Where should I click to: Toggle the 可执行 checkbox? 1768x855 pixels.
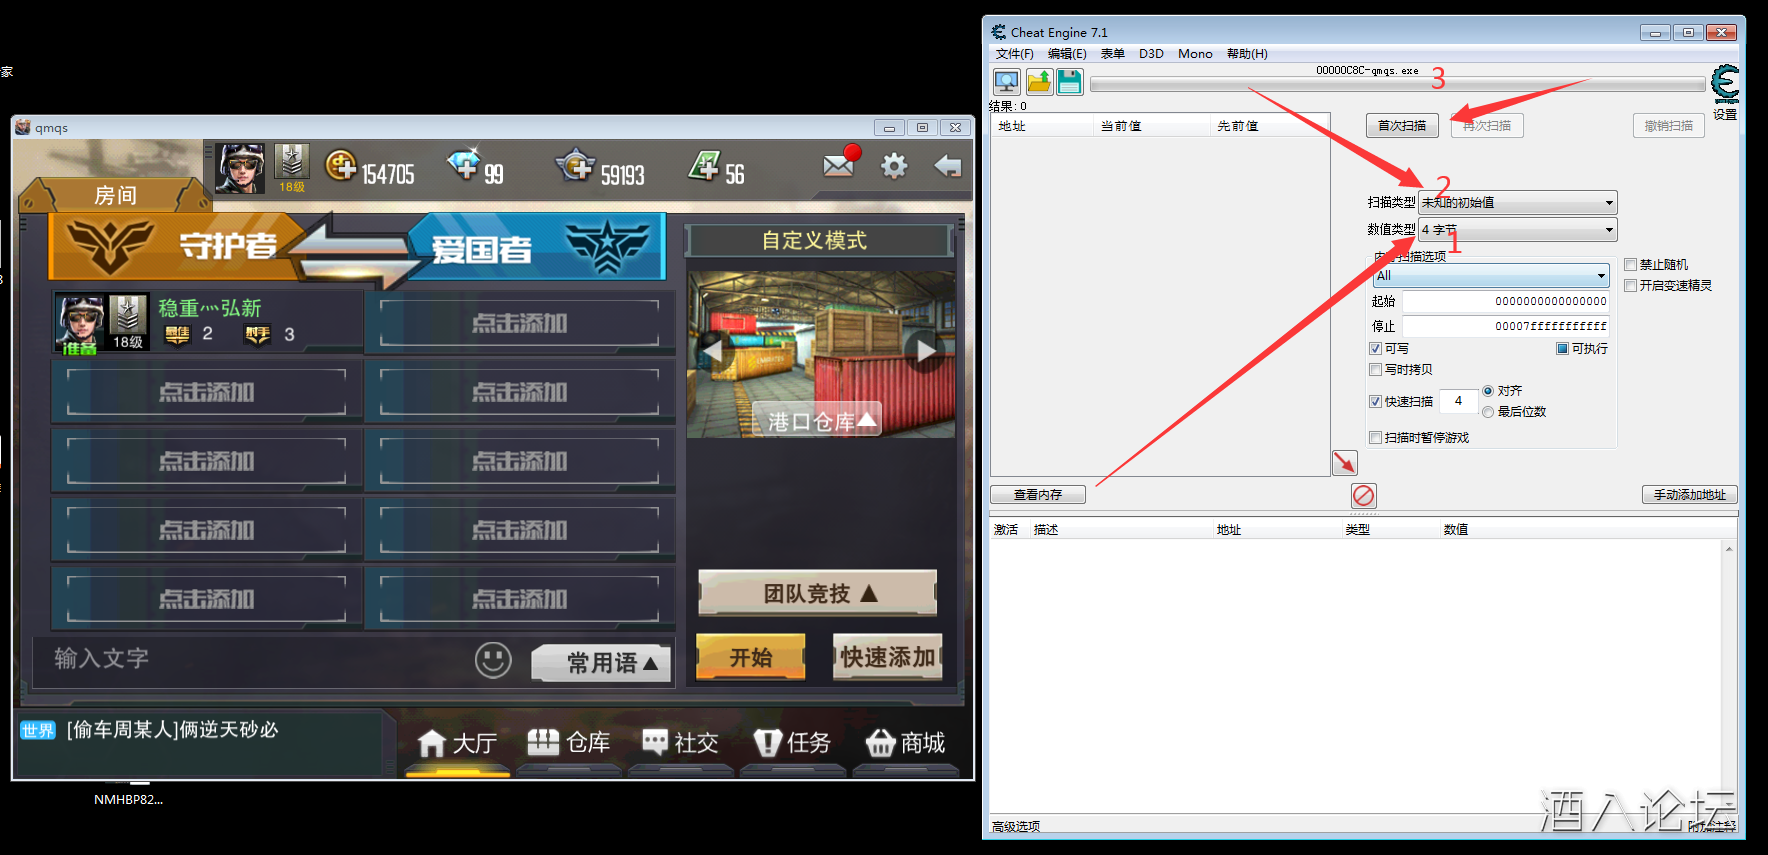1562,349
